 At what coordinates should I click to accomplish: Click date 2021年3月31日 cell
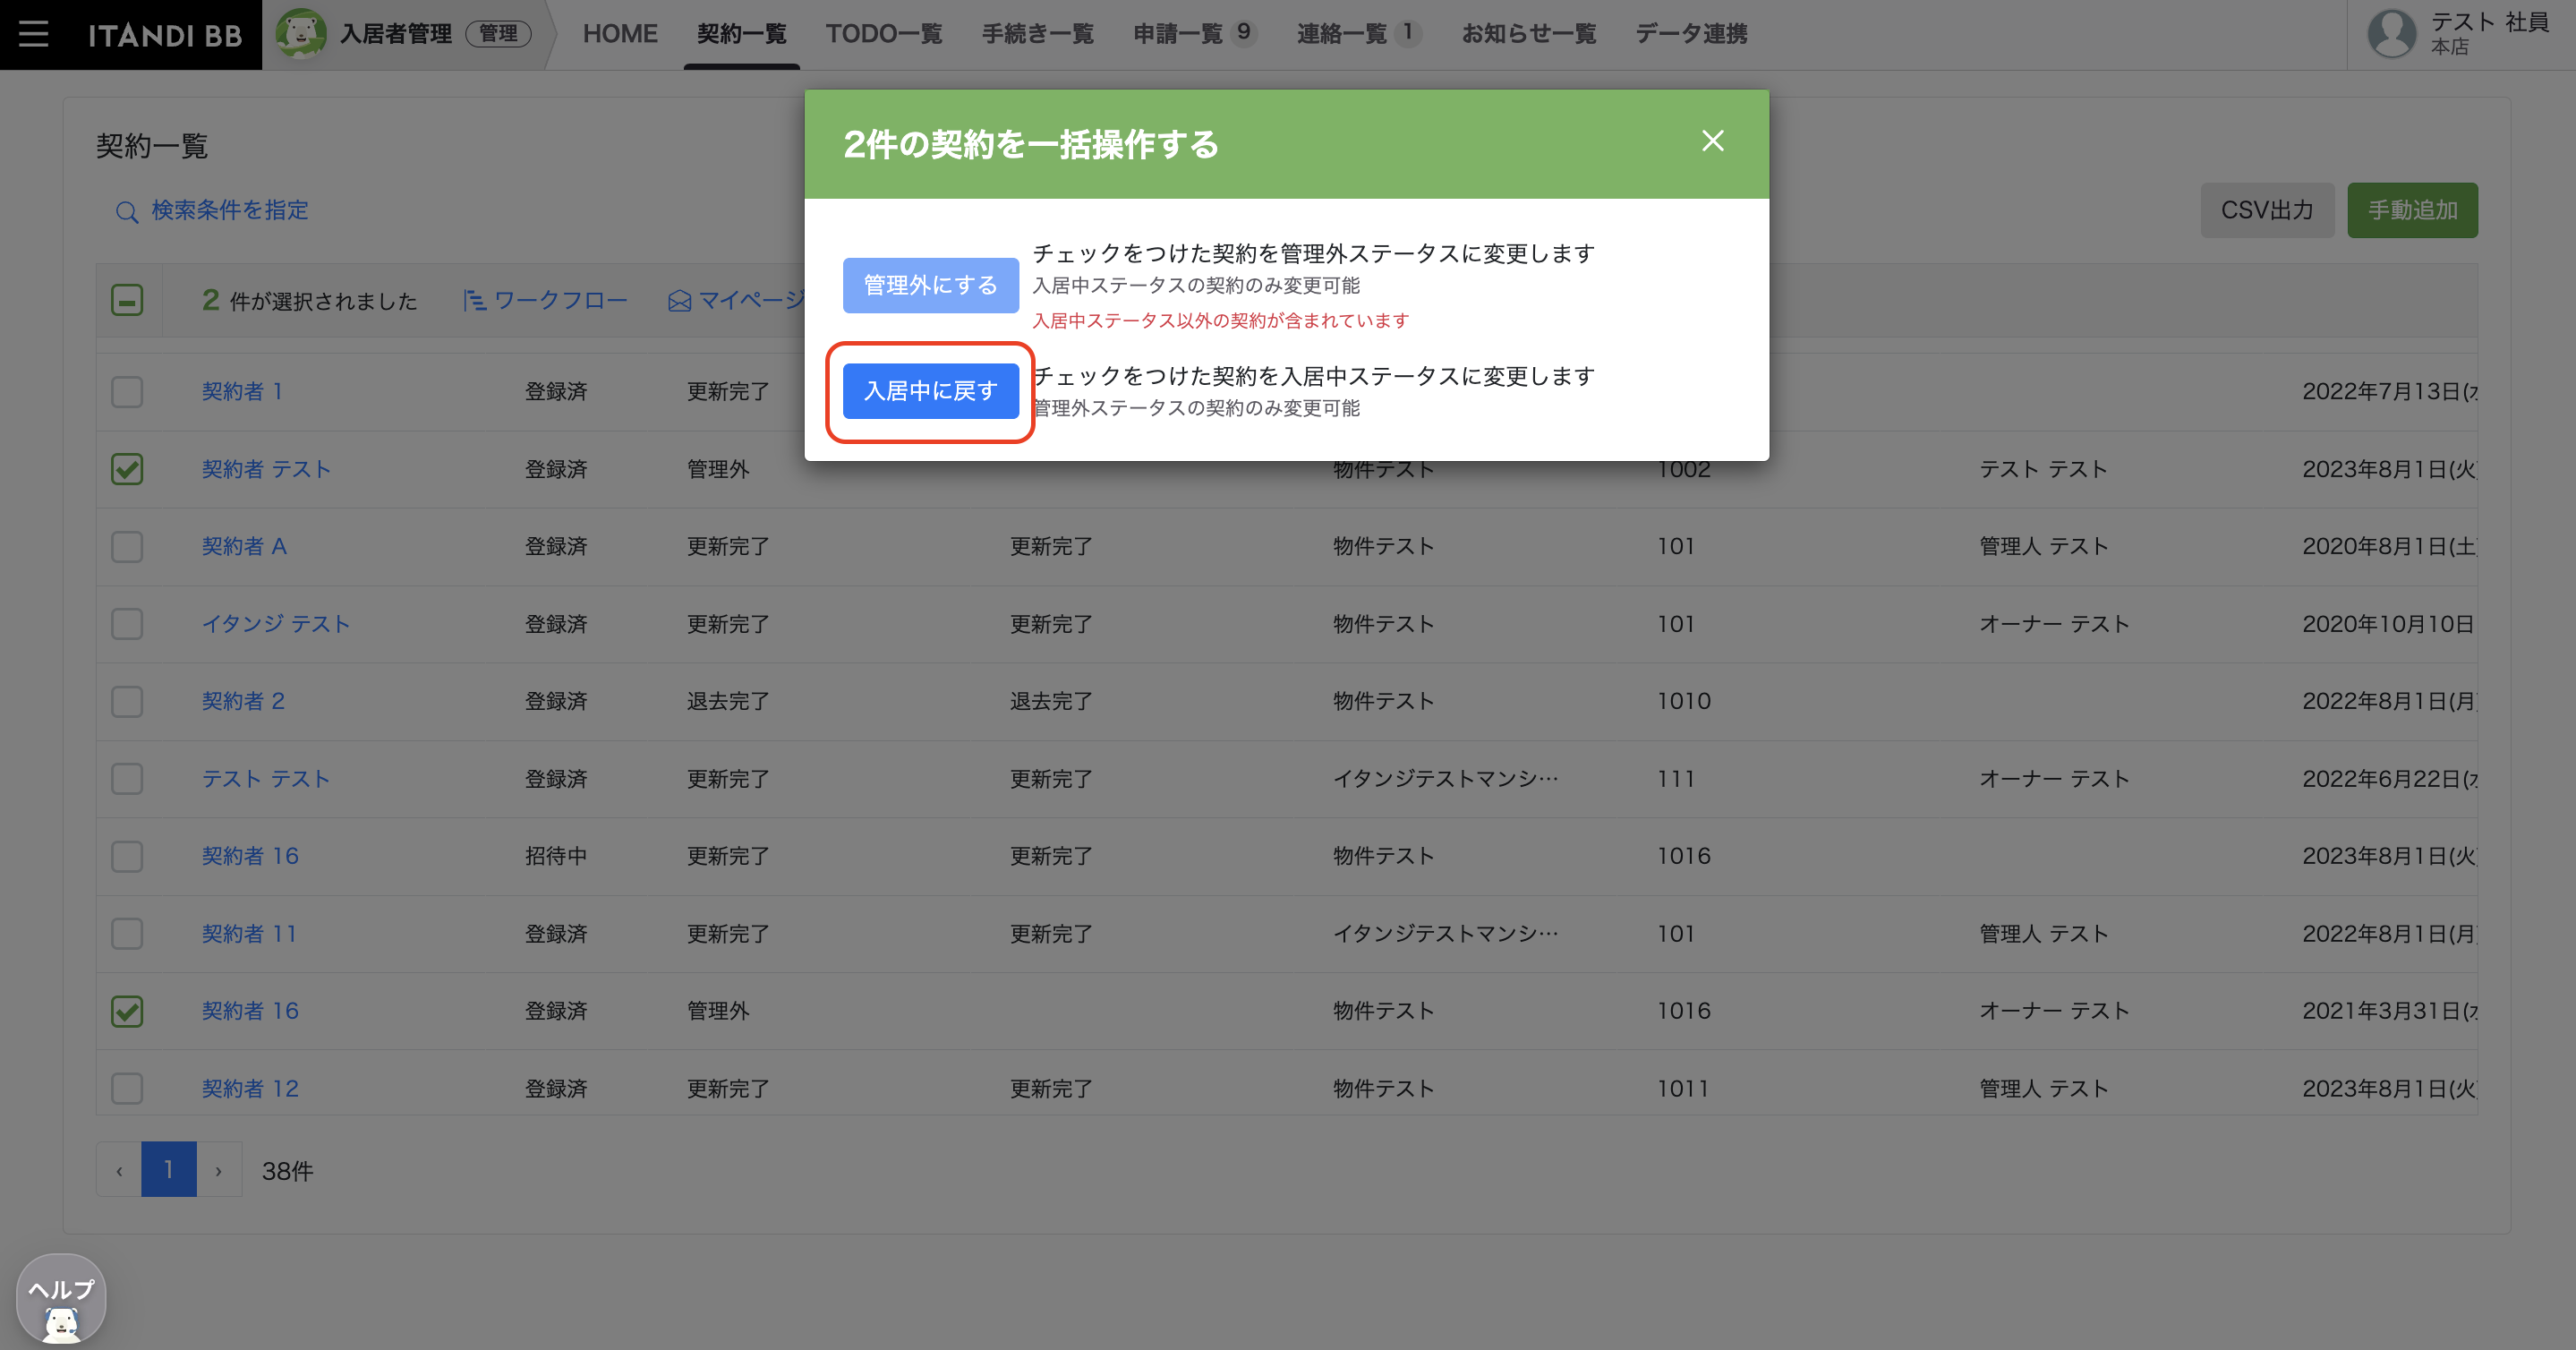(x=2390, y=1011)
